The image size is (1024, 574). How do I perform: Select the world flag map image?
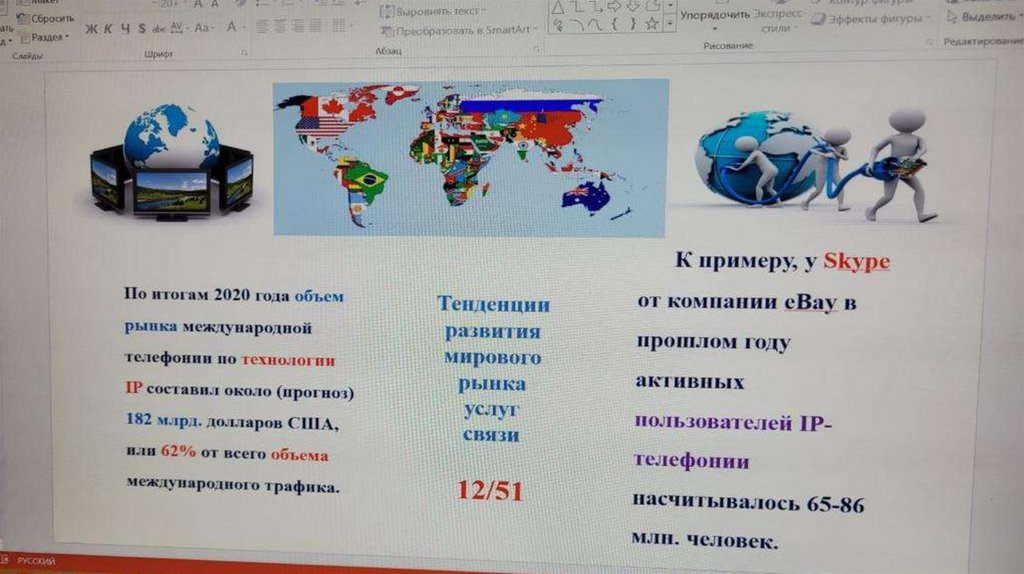tap(470, 157)
